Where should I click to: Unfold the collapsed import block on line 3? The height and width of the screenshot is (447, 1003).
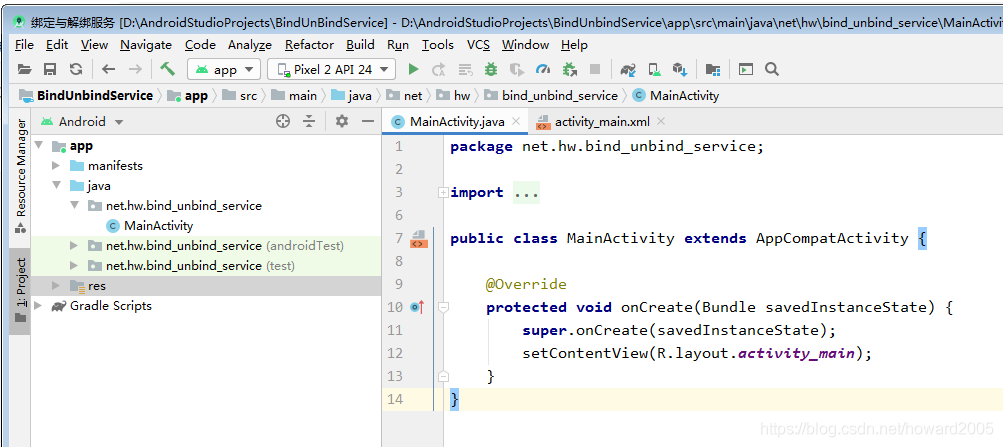pos(443,192)
